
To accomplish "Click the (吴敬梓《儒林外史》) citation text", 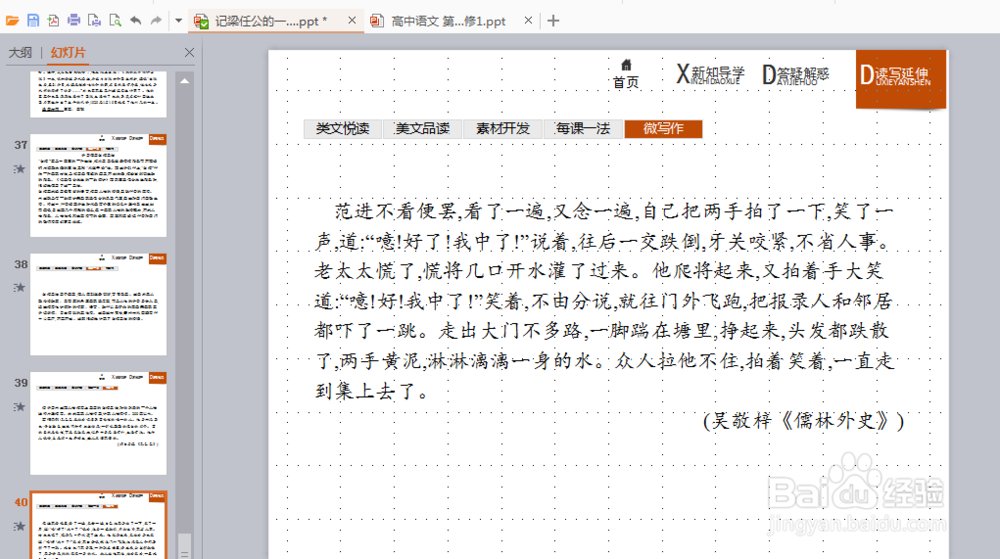I will click(804, 421).
